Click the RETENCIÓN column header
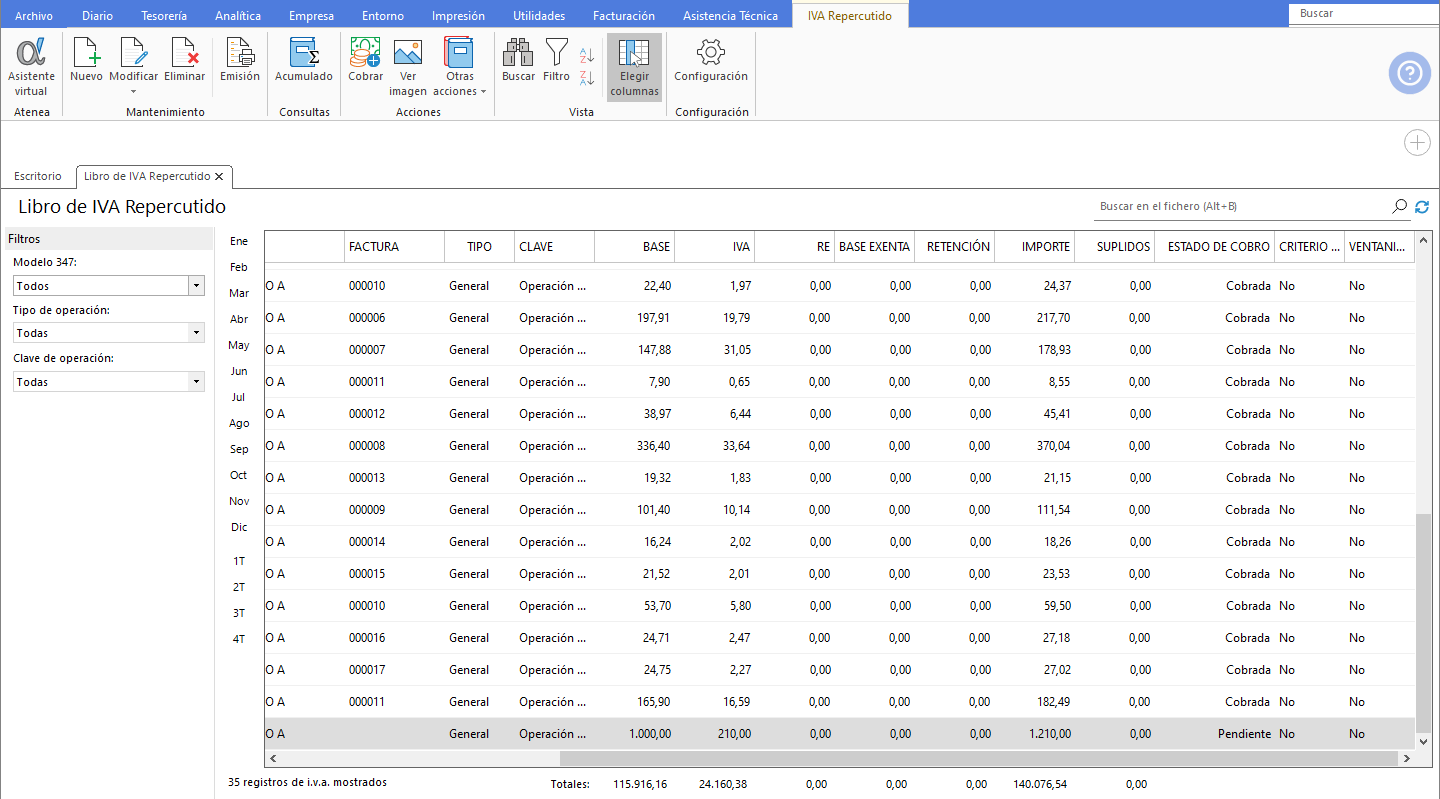The image size is (1440, 799). click(x=954, y=246)
